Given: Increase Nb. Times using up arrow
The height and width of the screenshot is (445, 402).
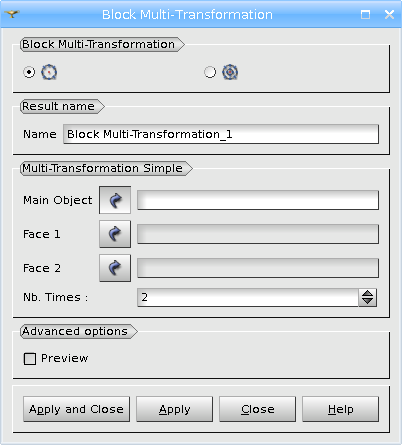Looking at the screenshot, I should tap(367, 293).
